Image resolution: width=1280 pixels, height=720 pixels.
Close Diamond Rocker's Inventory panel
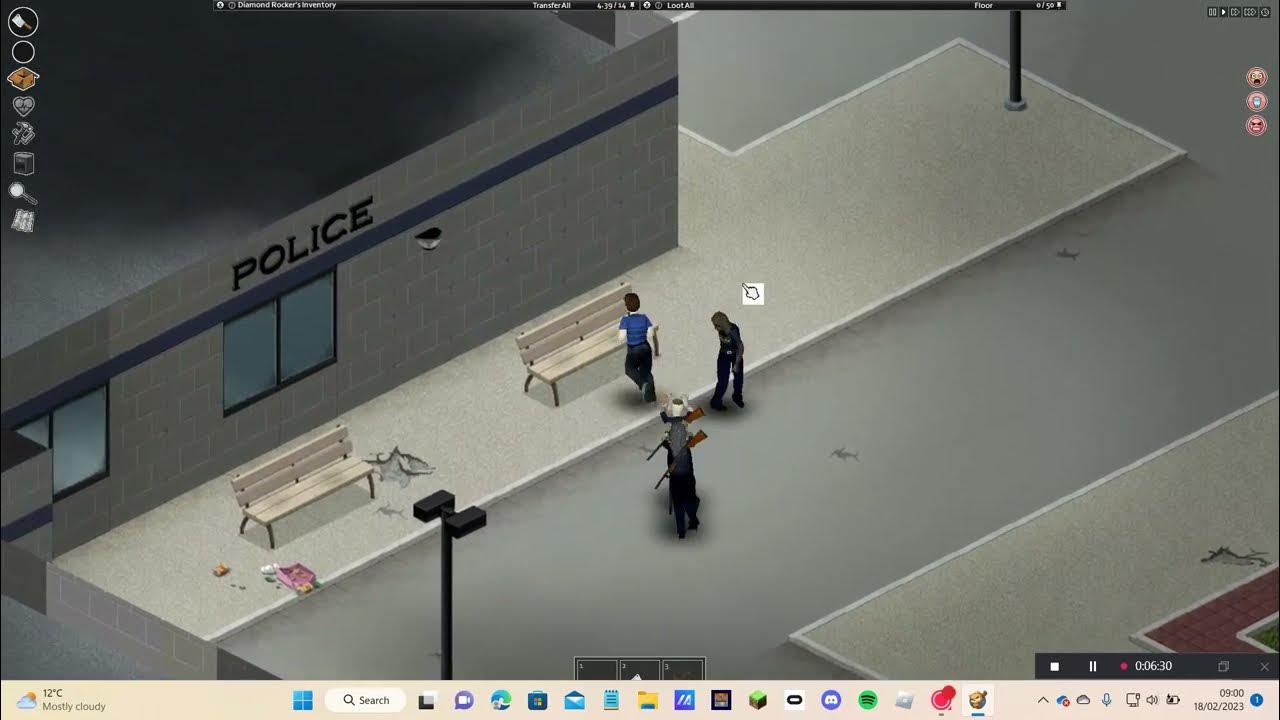coord(220,5)
